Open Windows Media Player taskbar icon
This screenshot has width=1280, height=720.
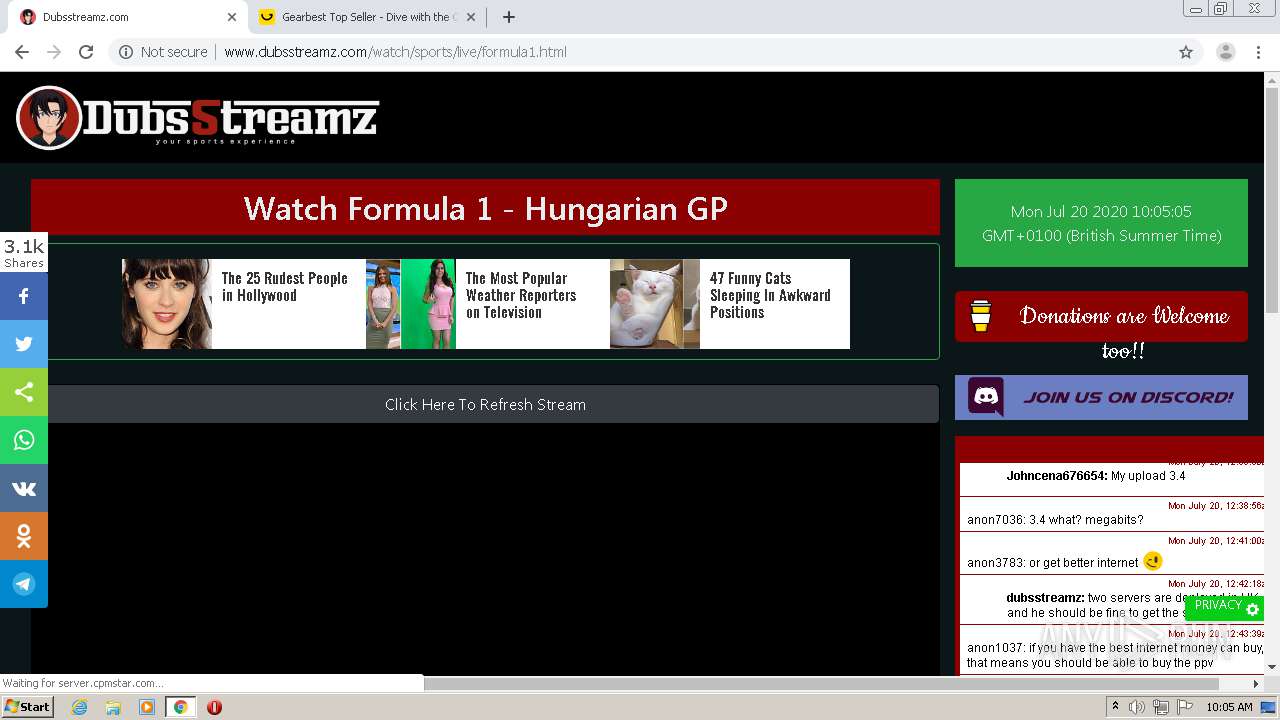point(147,707)
